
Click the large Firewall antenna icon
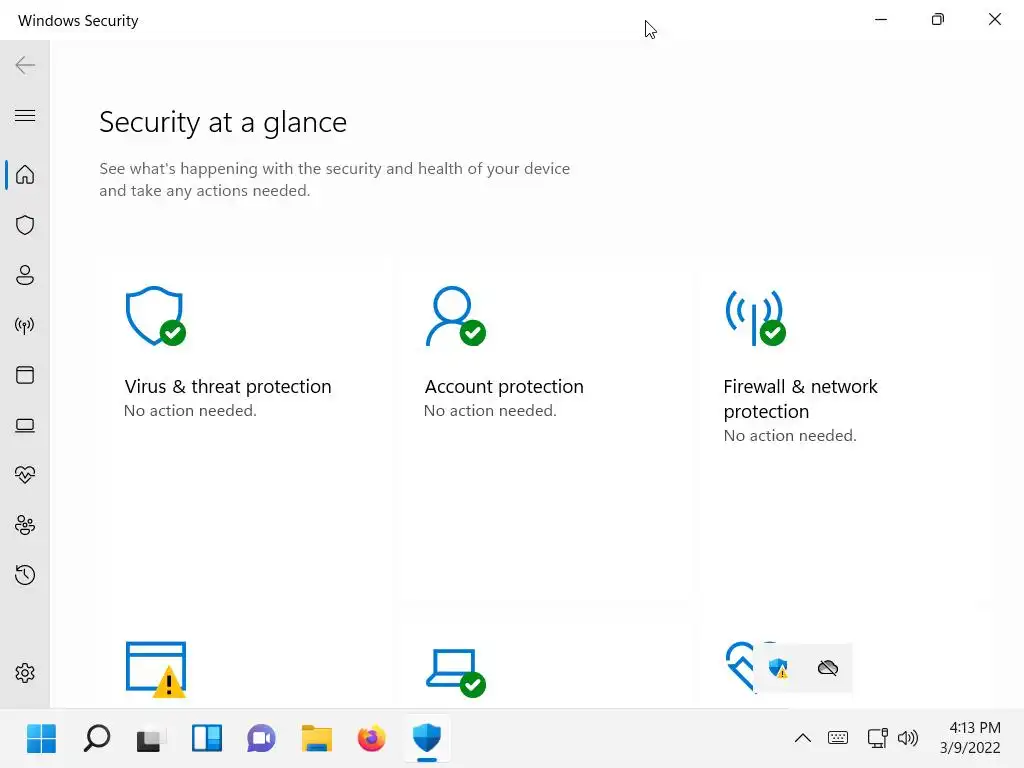click(x=755, y=317)
